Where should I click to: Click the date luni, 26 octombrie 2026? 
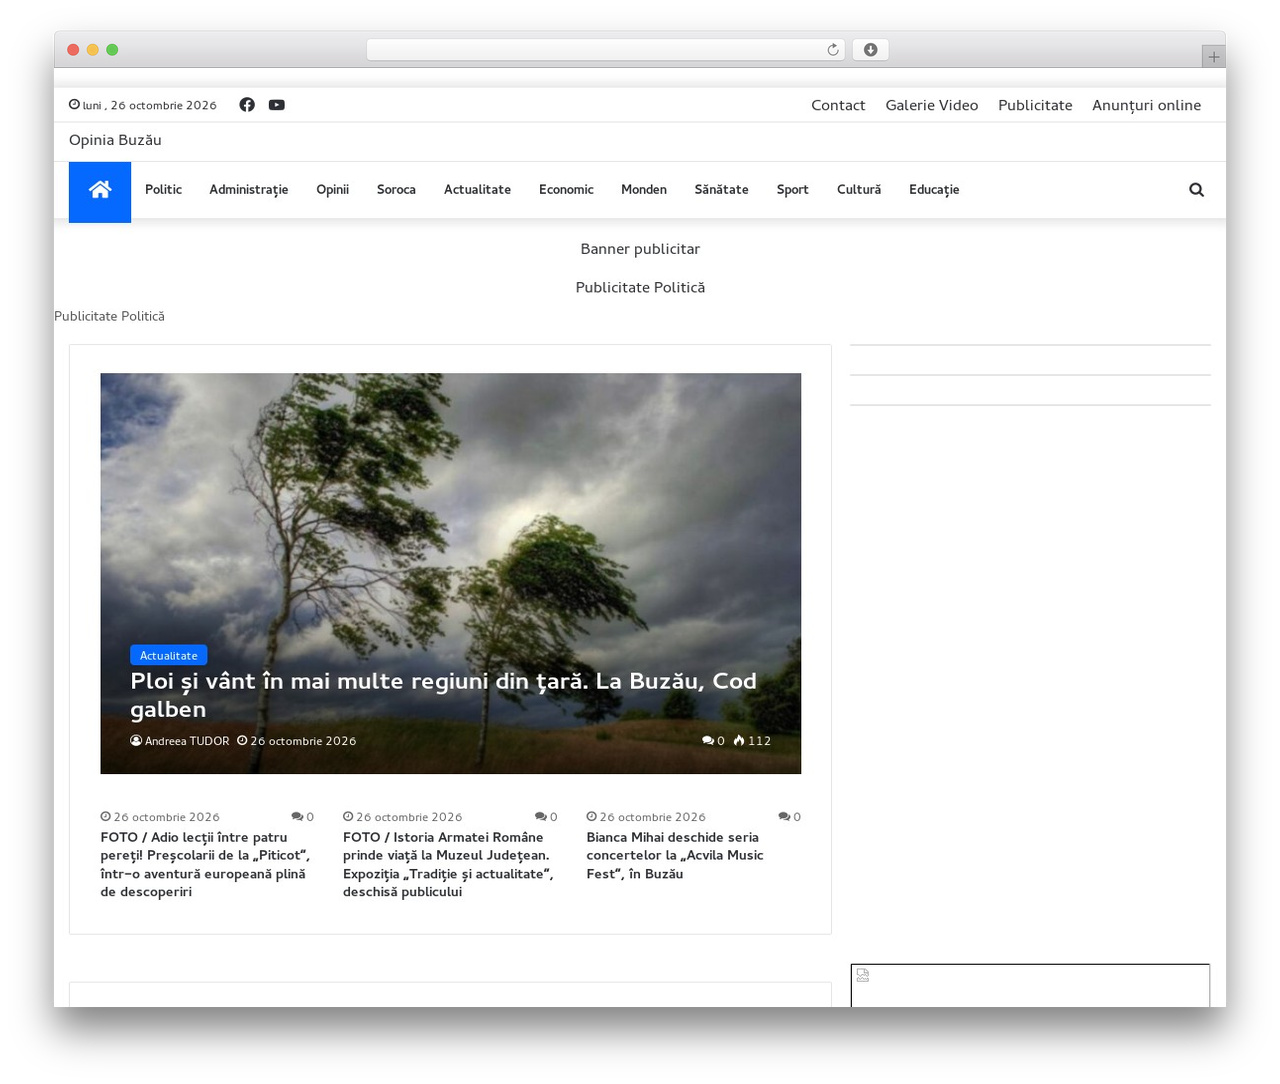click(149, 105)
